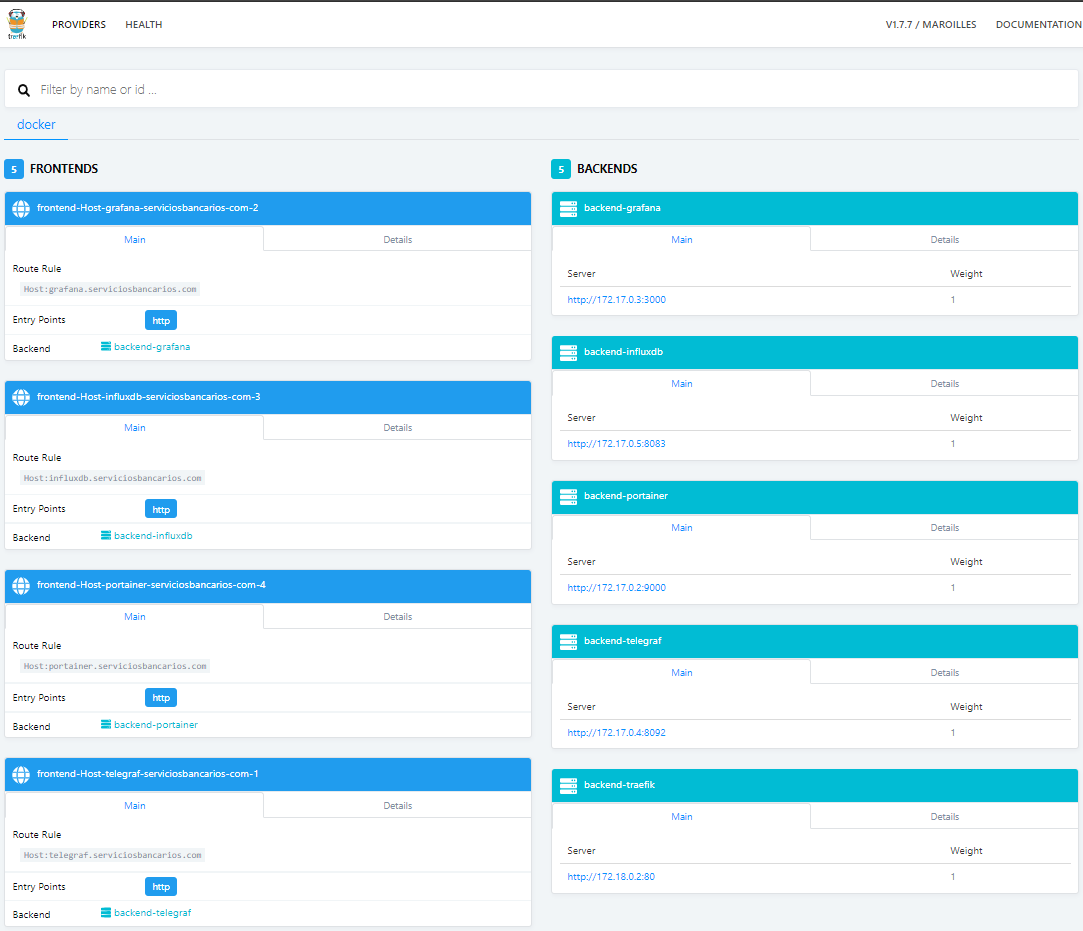The height and width of the screenshot is (931, 1083).
Task: Click globe icon of portainer frontend
Action: 21,586
